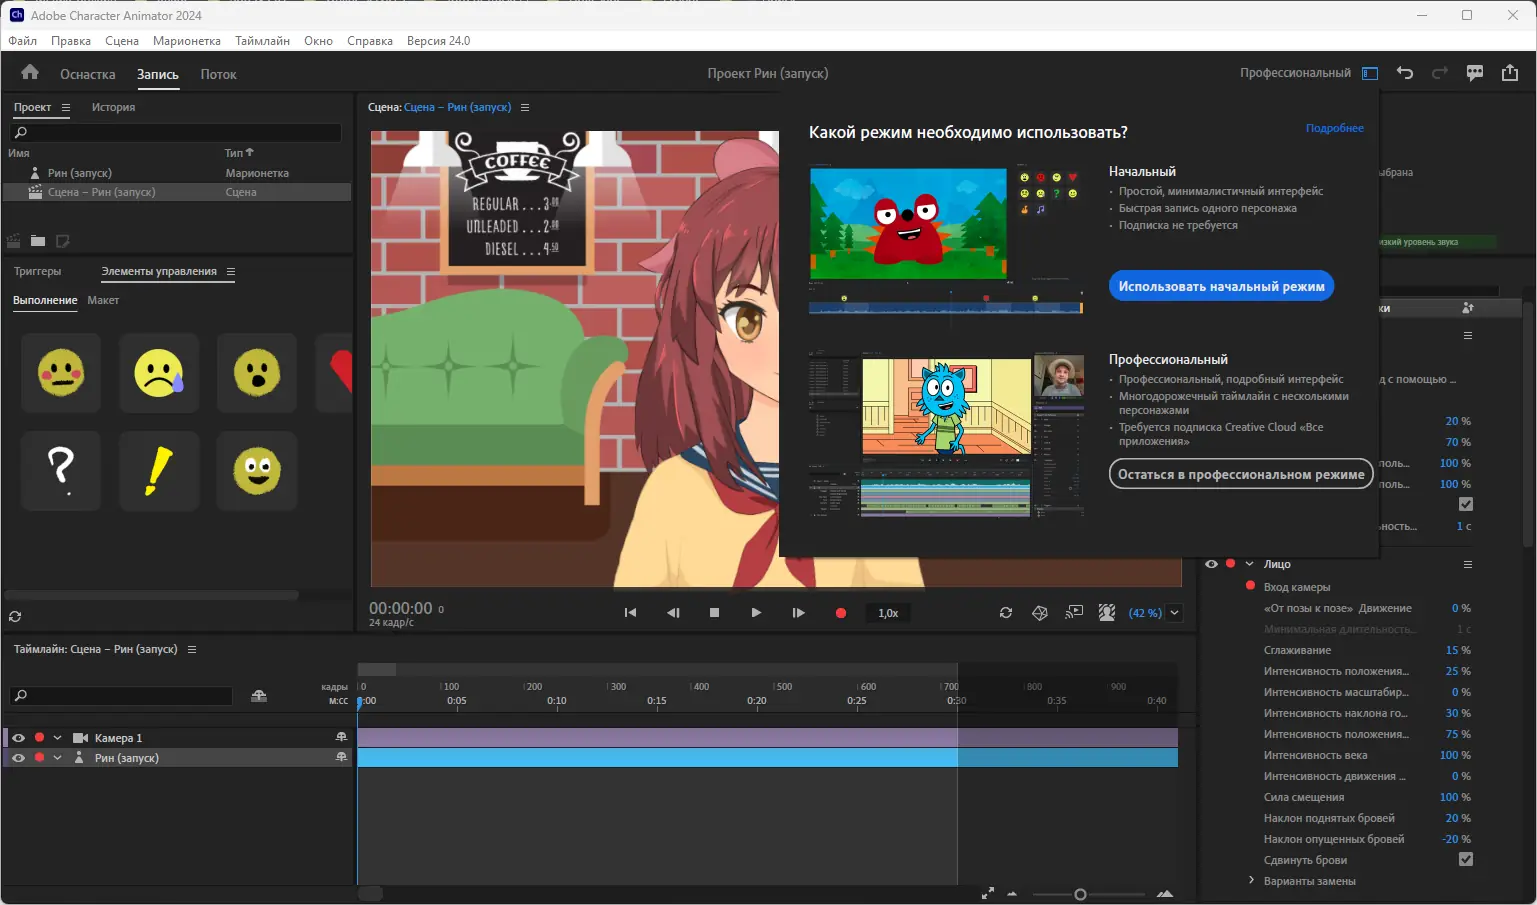Hide the Камера 1 track with eye icon
Viewport: 1537px width, 905px height.
[18, 738]
